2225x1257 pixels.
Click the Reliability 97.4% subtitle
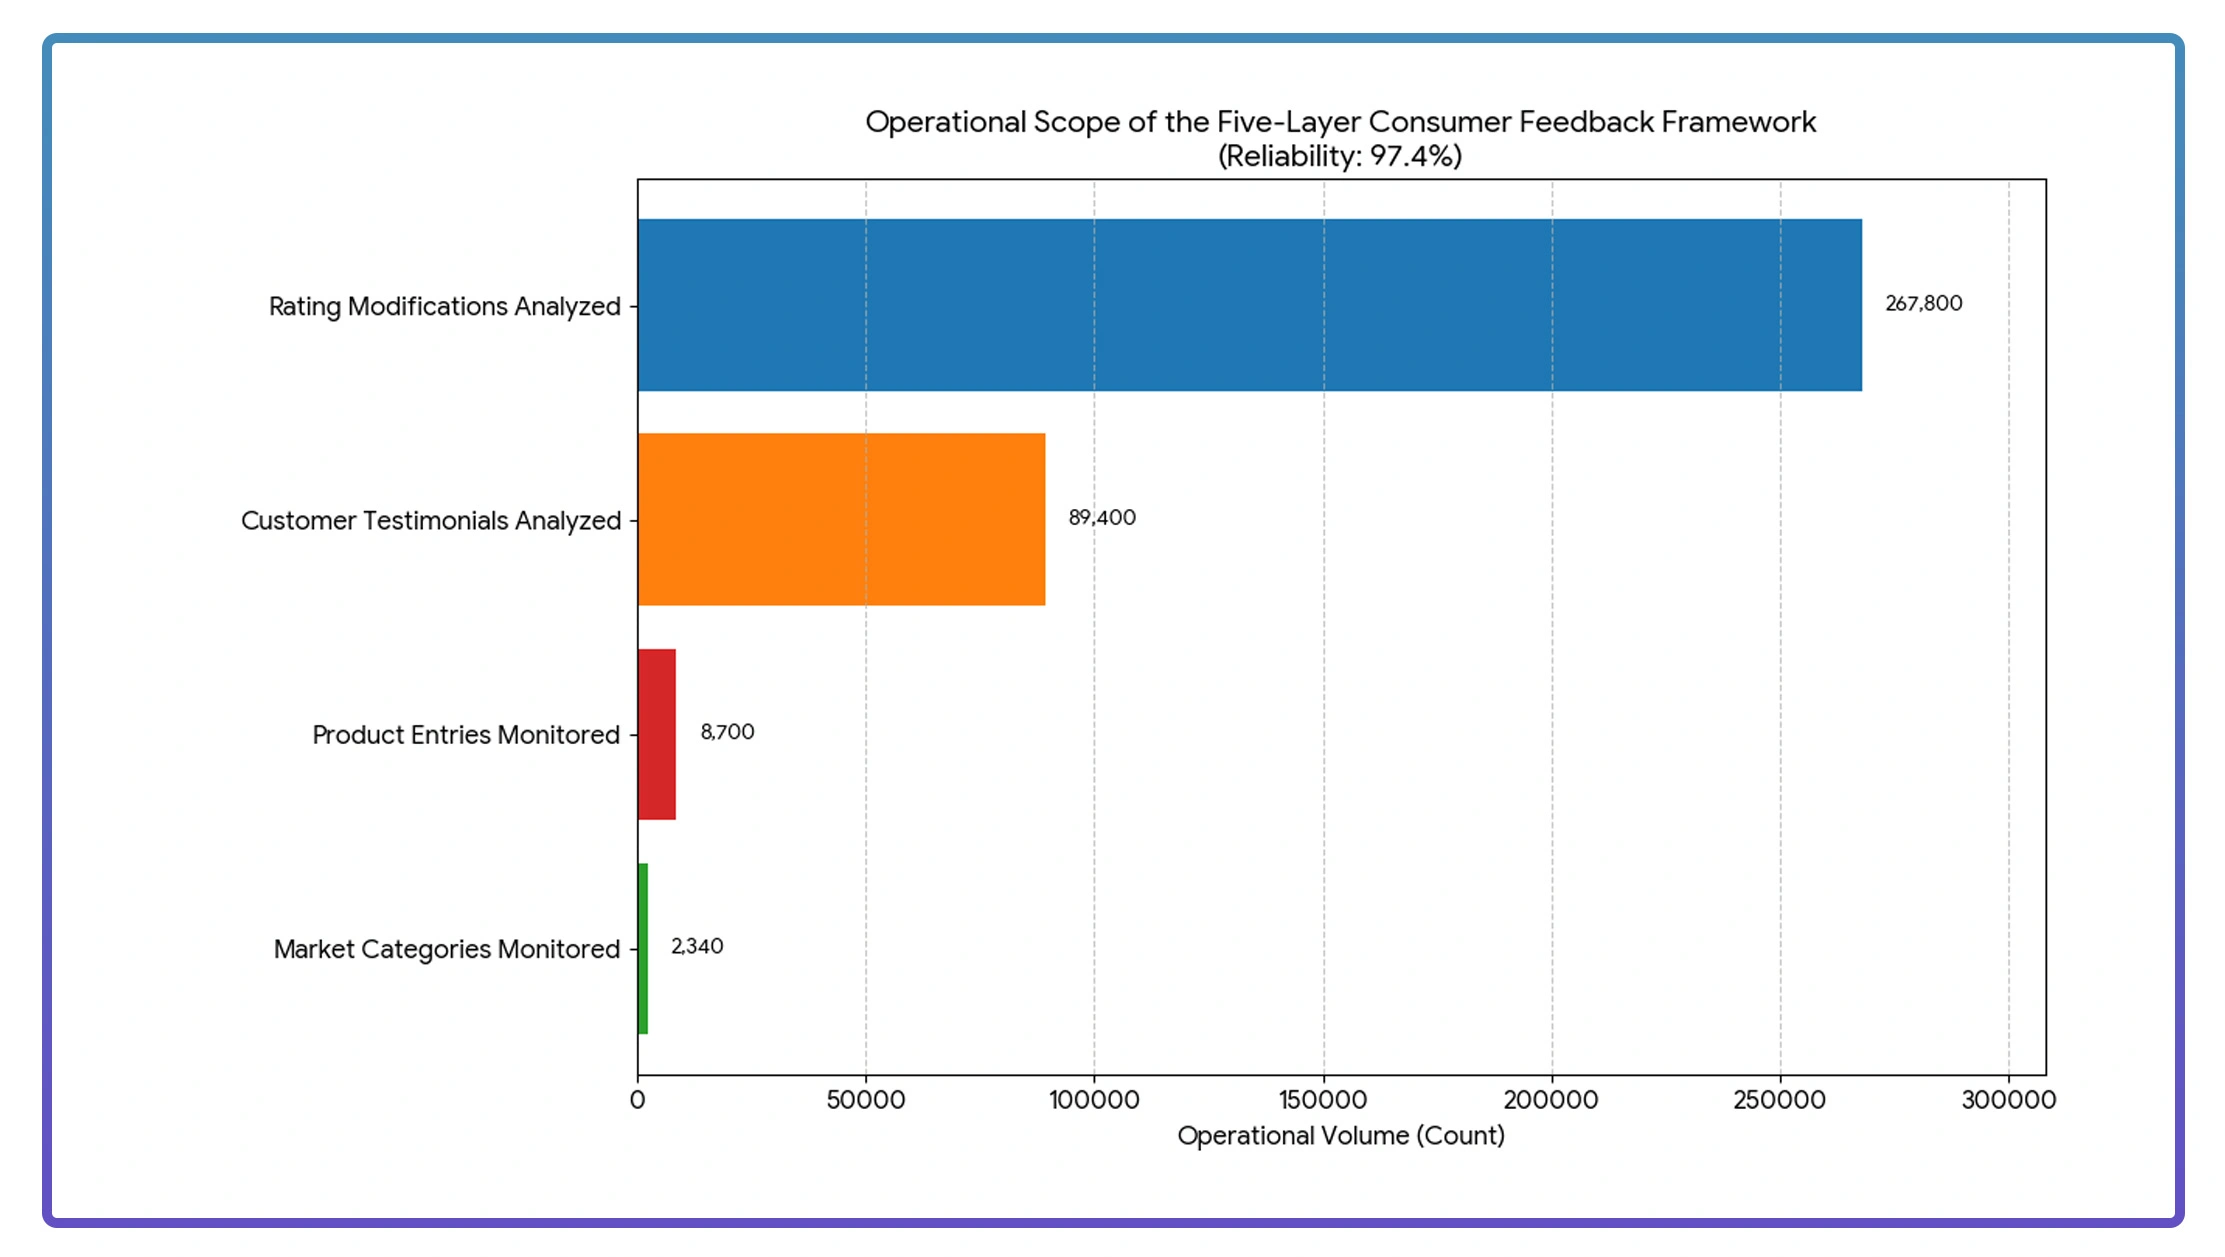coord(1340,156)
